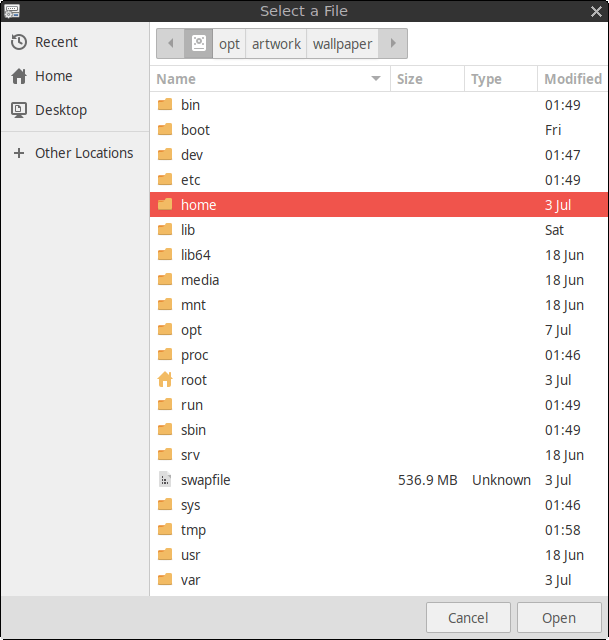Select the root home-shaped folder icon

(x=165, y=379)
